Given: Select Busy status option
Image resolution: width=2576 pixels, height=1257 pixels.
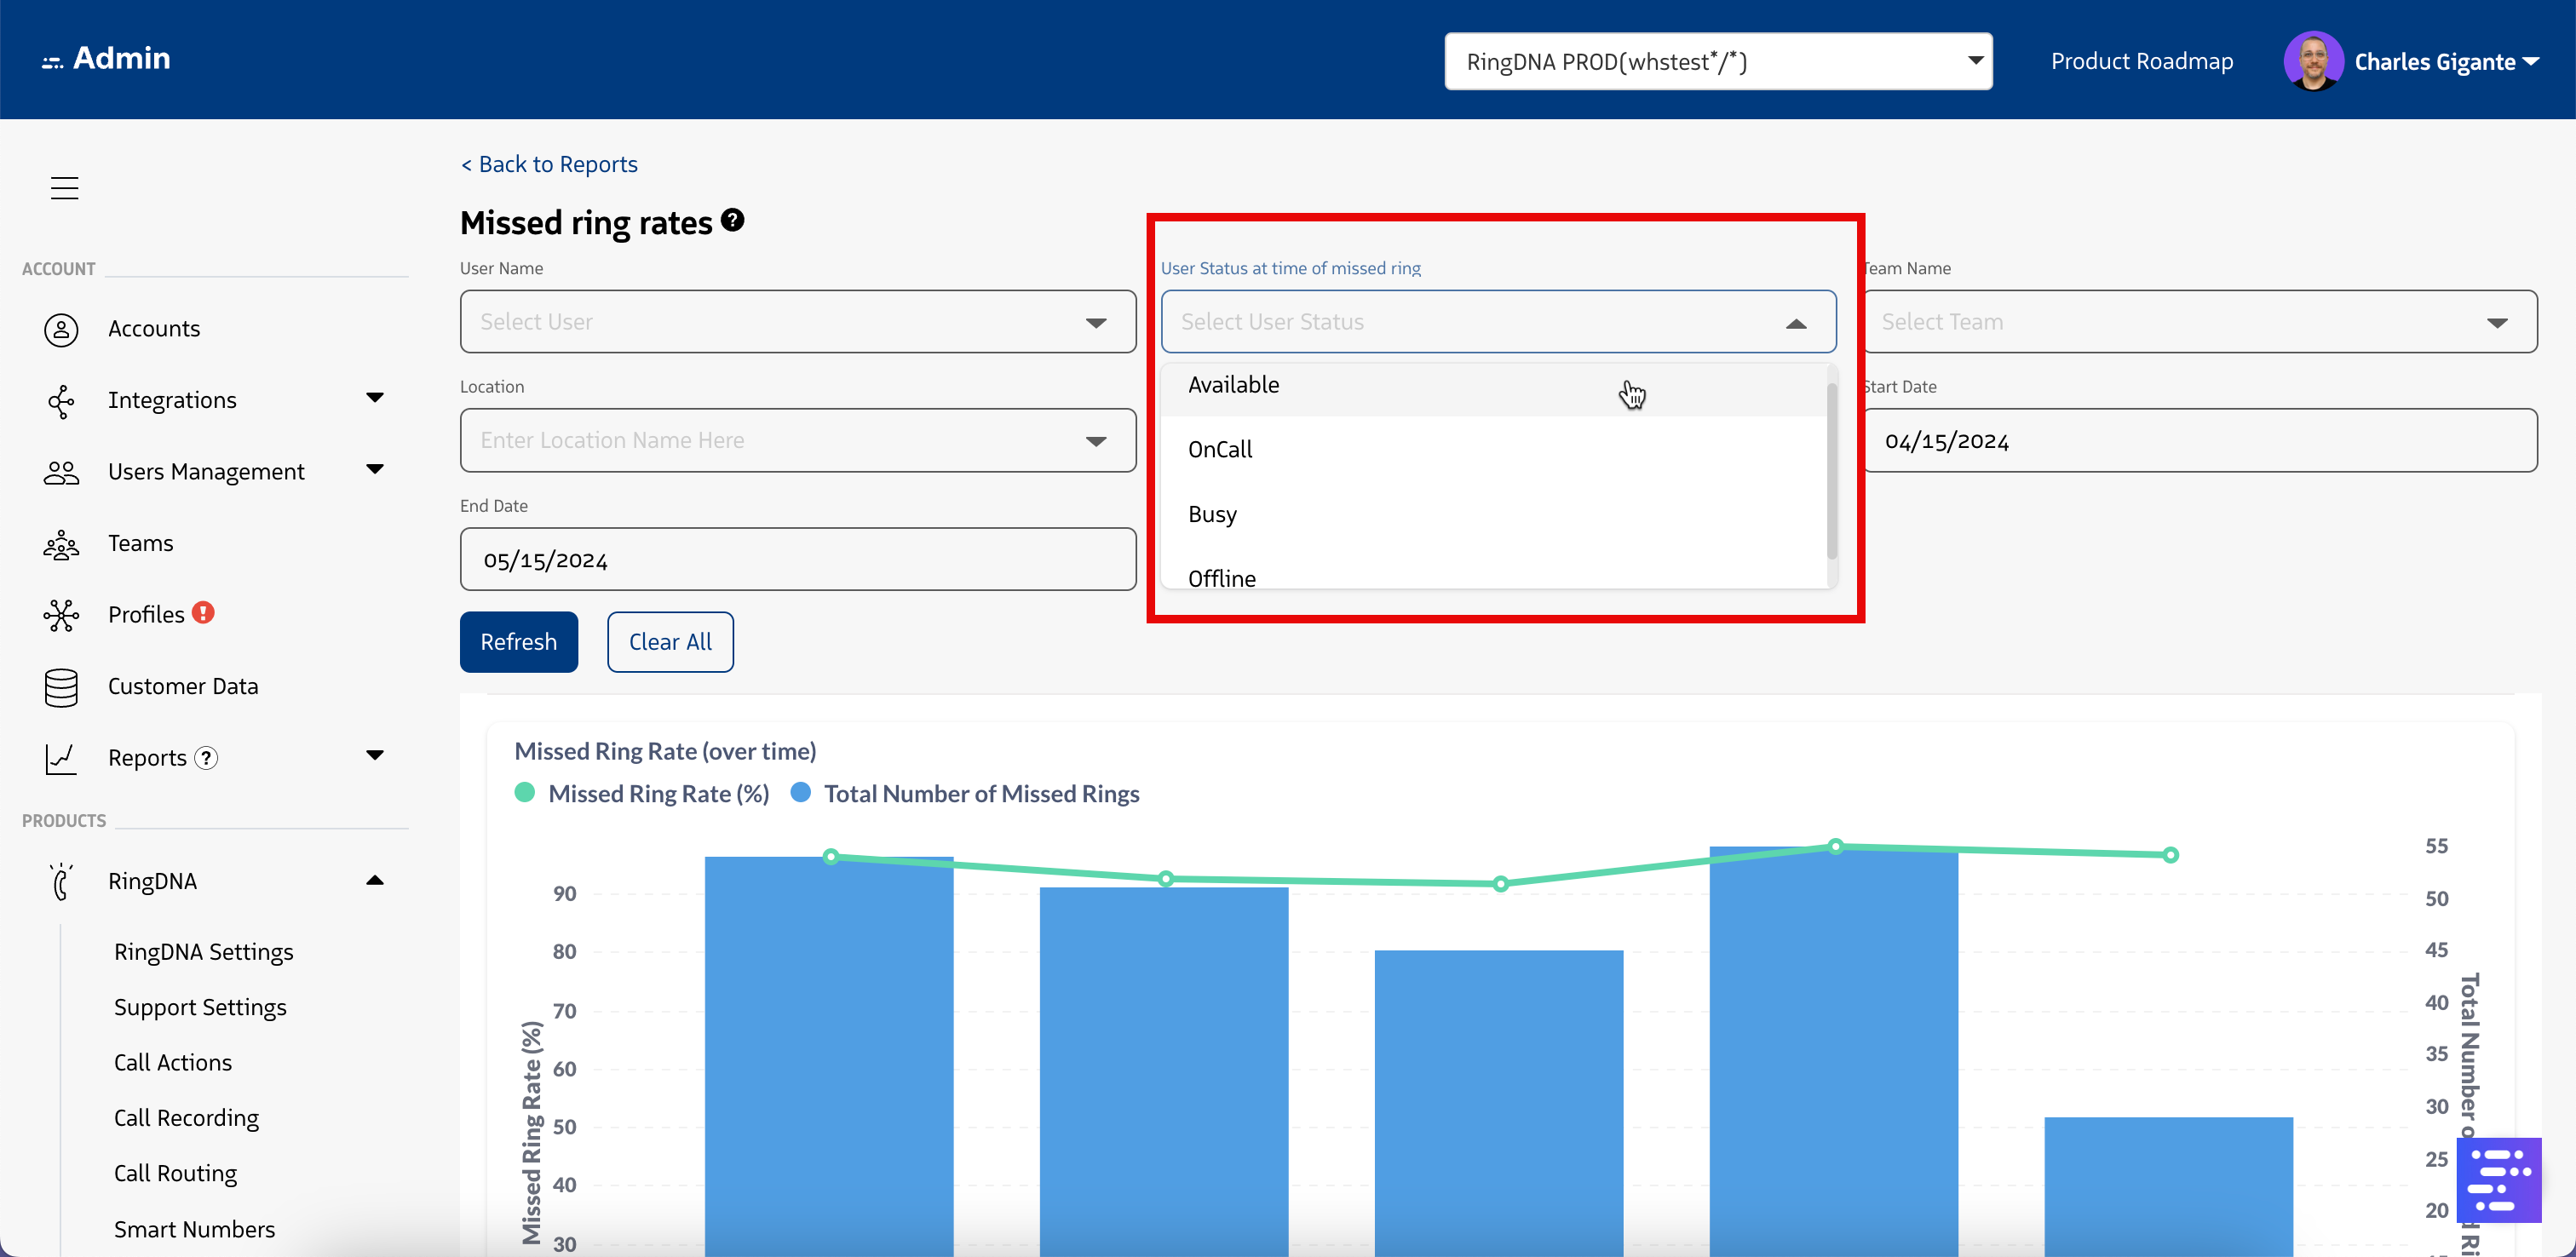Looking at the screenshot, I should click(1212, 514).
